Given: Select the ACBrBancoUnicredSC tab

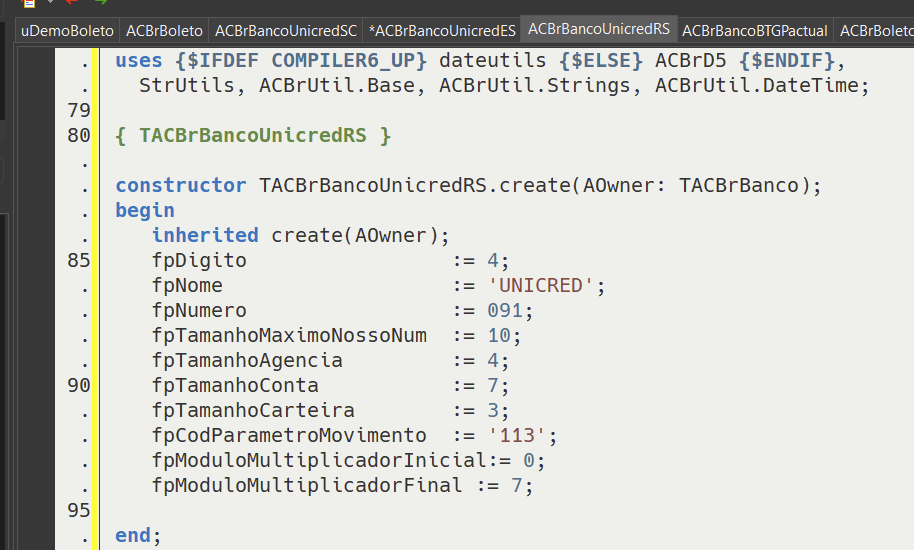Looking at the screenshot, I should [286, 31].
